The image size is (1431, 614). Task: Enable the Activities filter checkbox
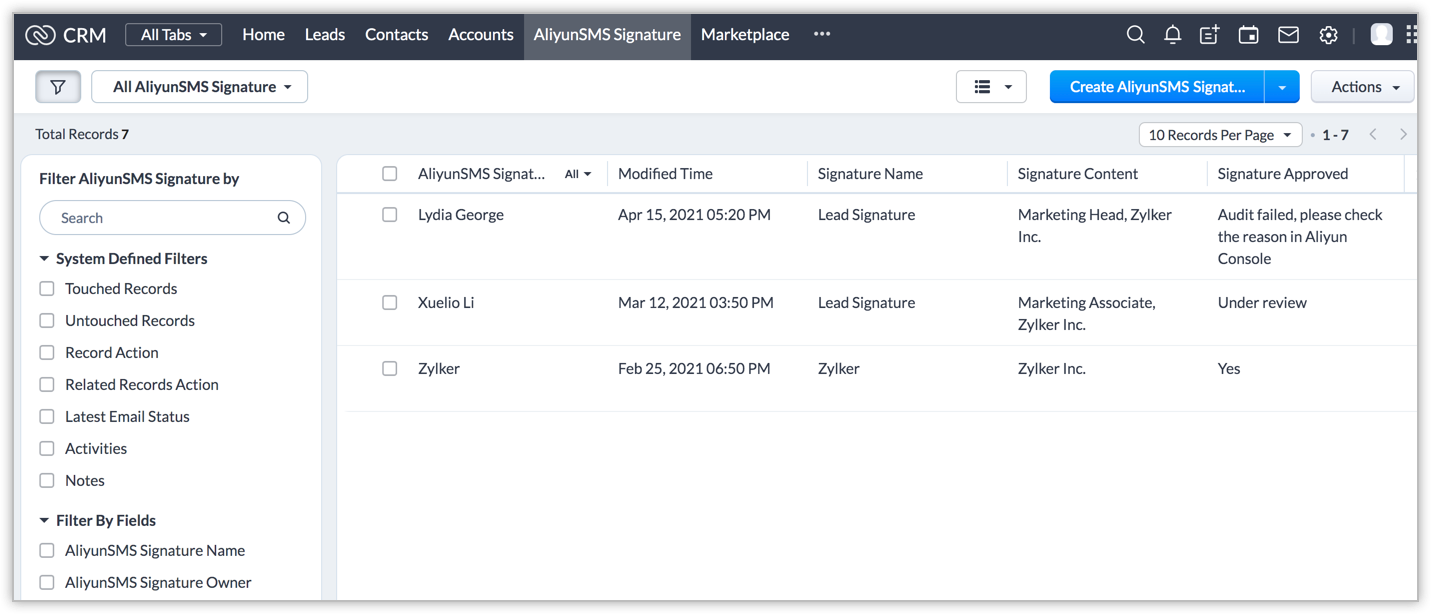[47, 449]
